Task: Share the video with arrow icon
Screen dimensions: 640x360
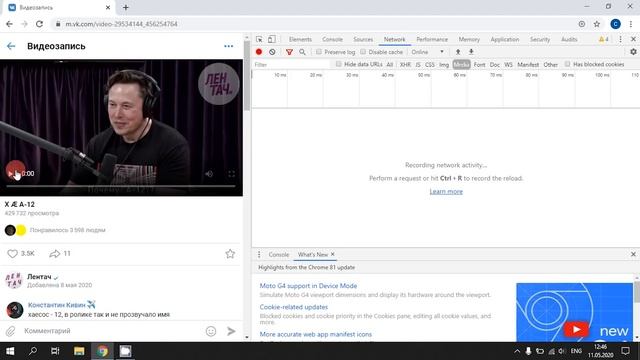Action: pyautogui.click(x=54, y=253)
